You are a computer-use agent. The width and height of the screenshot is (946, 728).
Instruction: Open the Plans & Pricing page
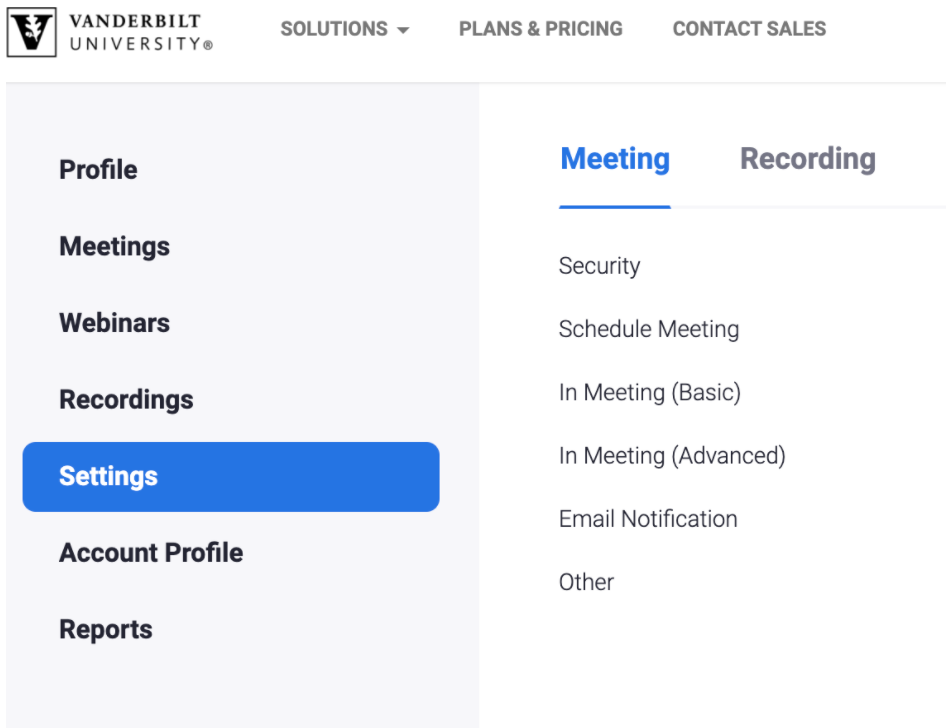[x=540, y=29]
